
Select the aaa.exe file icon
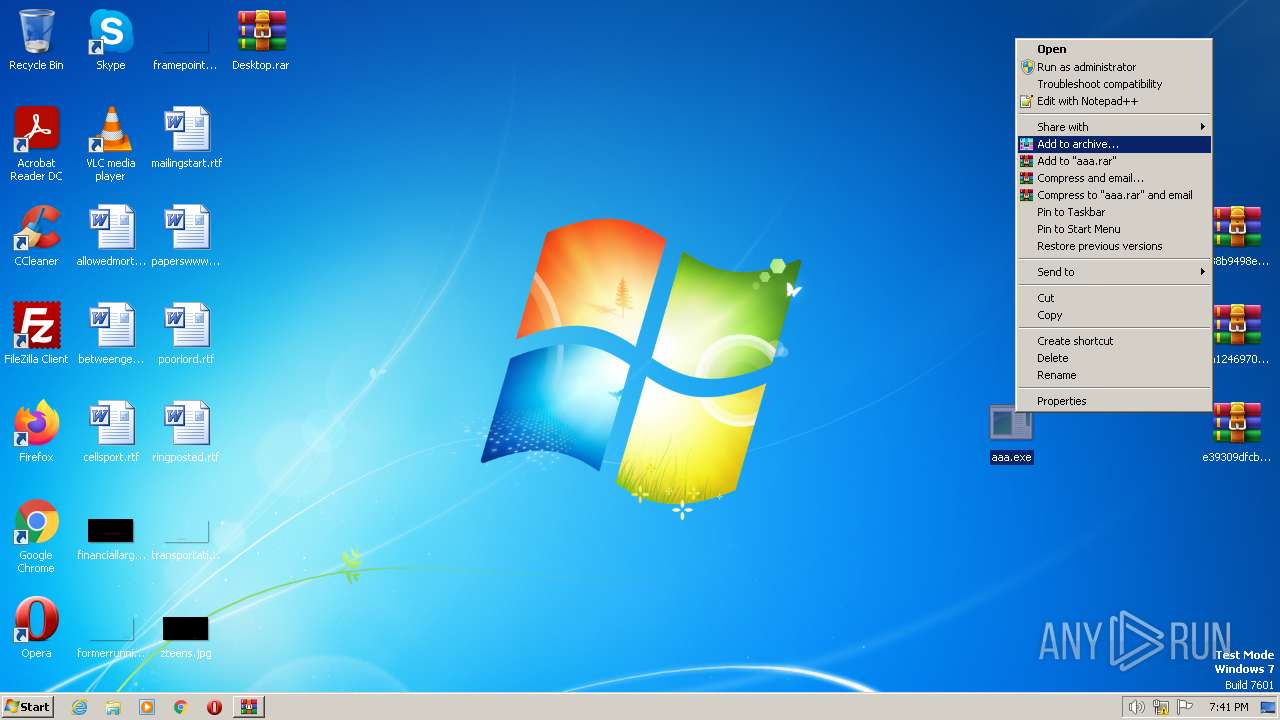(x=1011, y=434)
